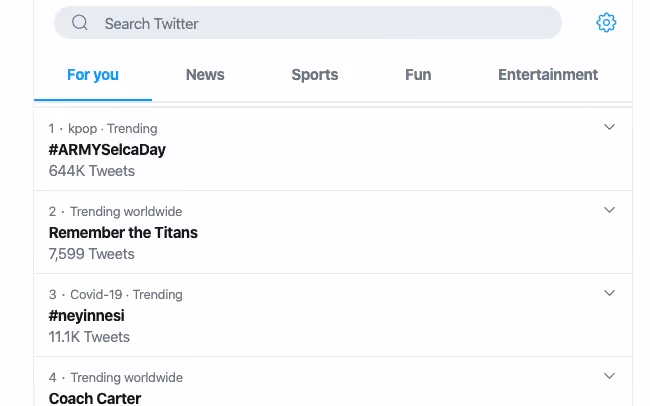
Task: Expand options chevron for #ARMYSelcaDay trend
Action: point(609,127)
